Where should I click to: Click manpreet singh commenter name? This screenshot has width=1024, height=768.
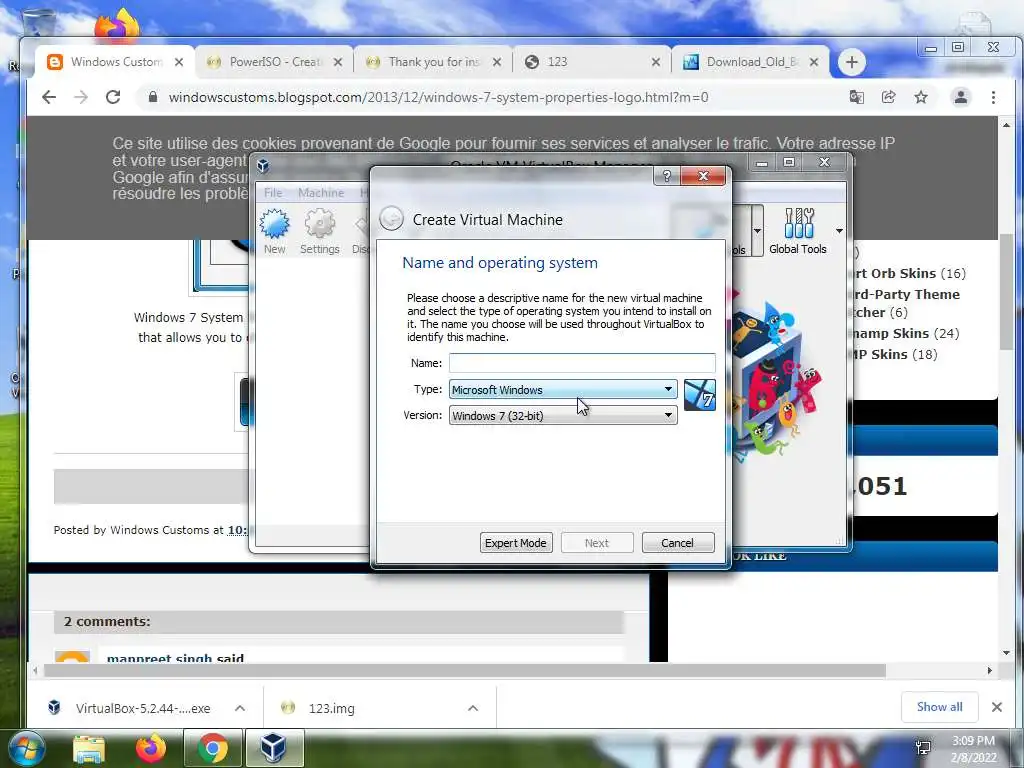pos(161,658)
